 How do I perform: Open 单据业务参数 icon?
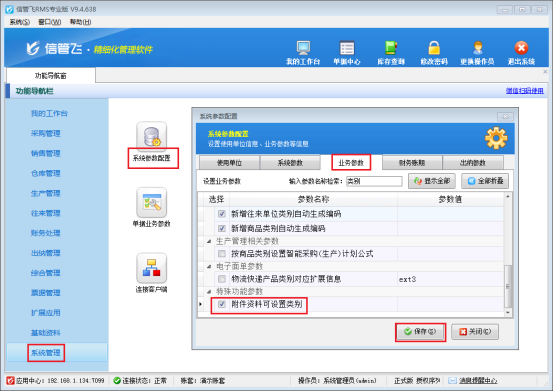coord(152,203)
